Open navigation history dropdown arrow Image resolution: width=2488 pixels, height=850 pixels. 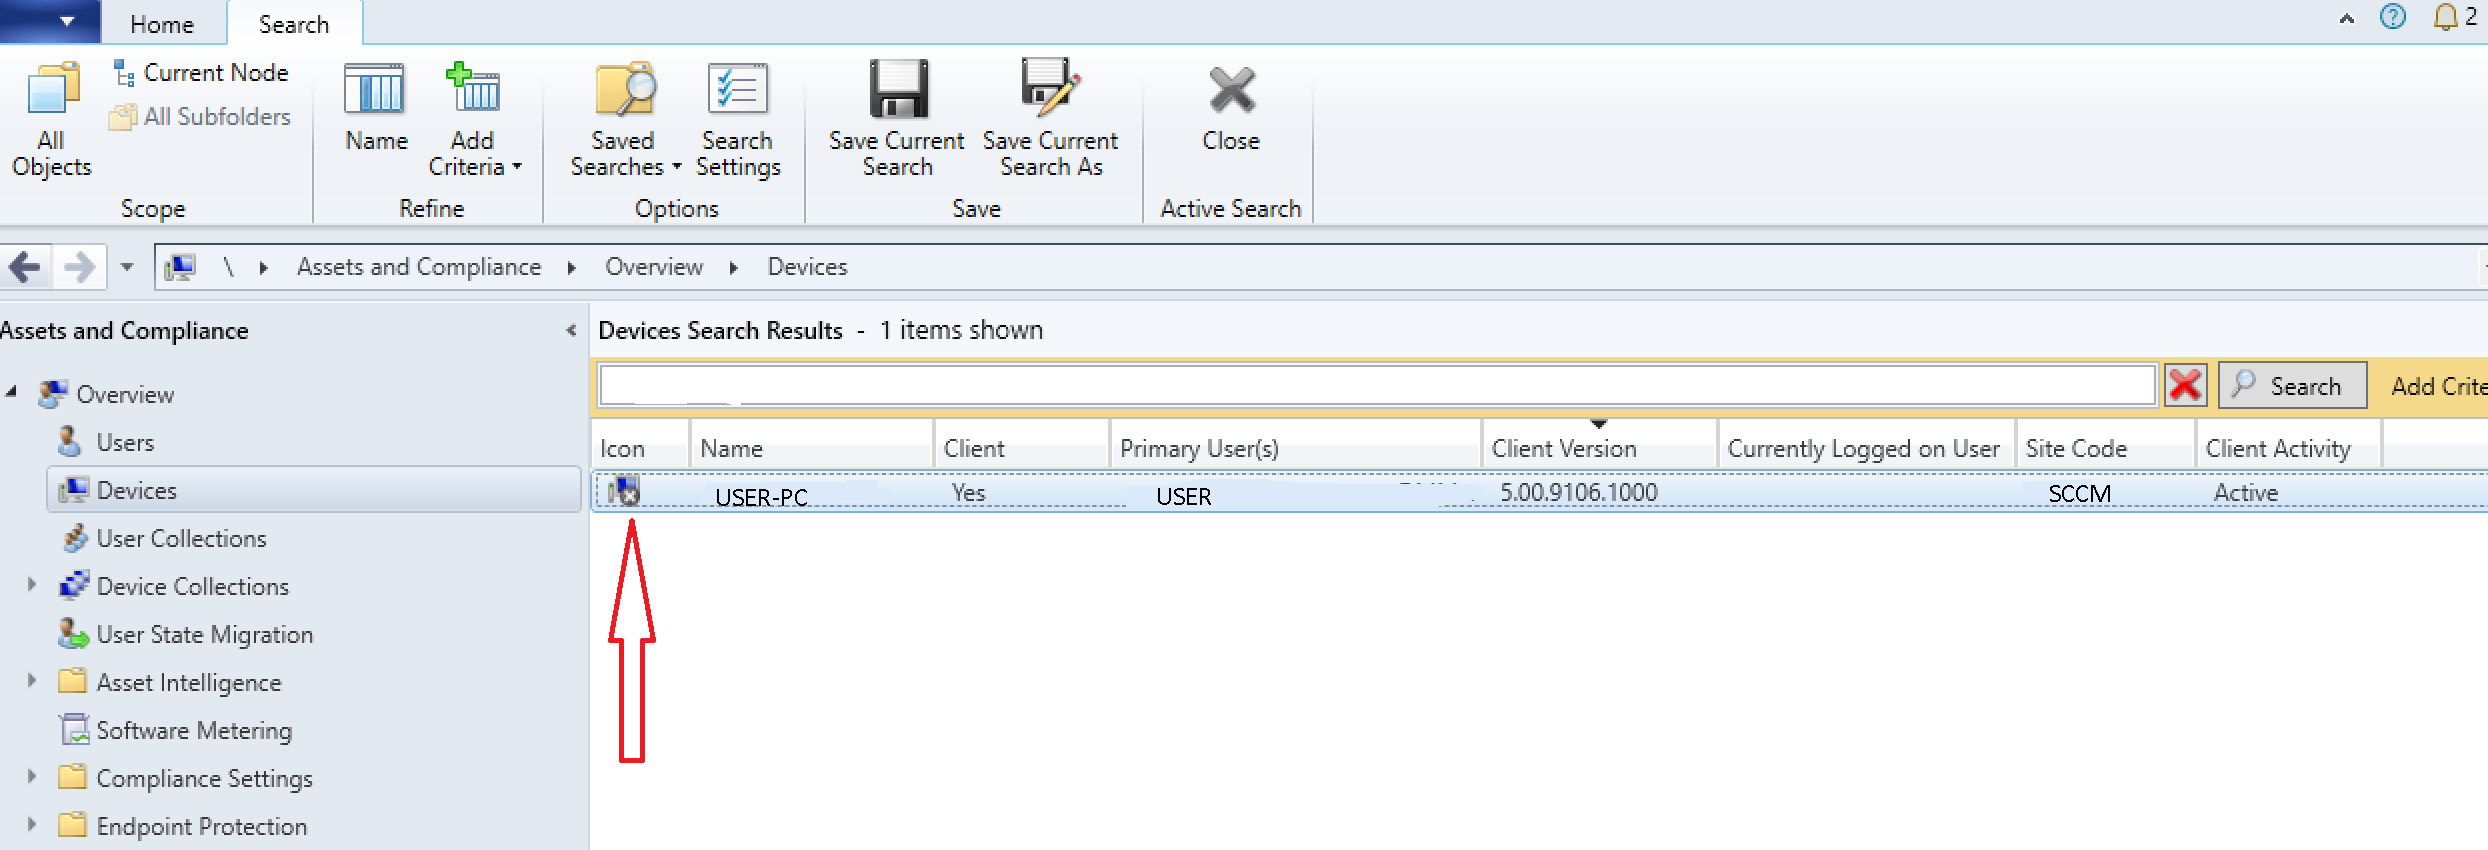click(x=127, y=267)
